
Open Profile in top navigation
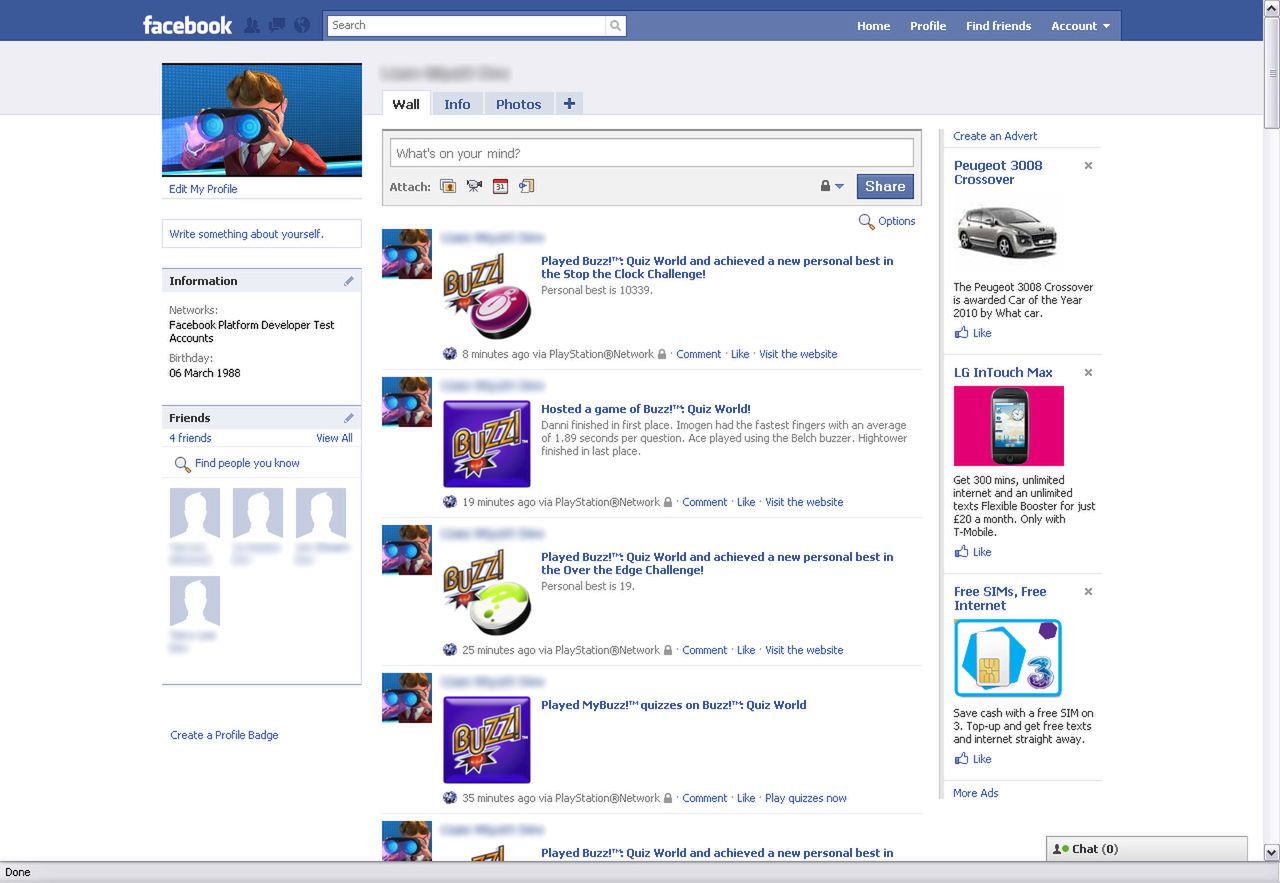[928, 26]
